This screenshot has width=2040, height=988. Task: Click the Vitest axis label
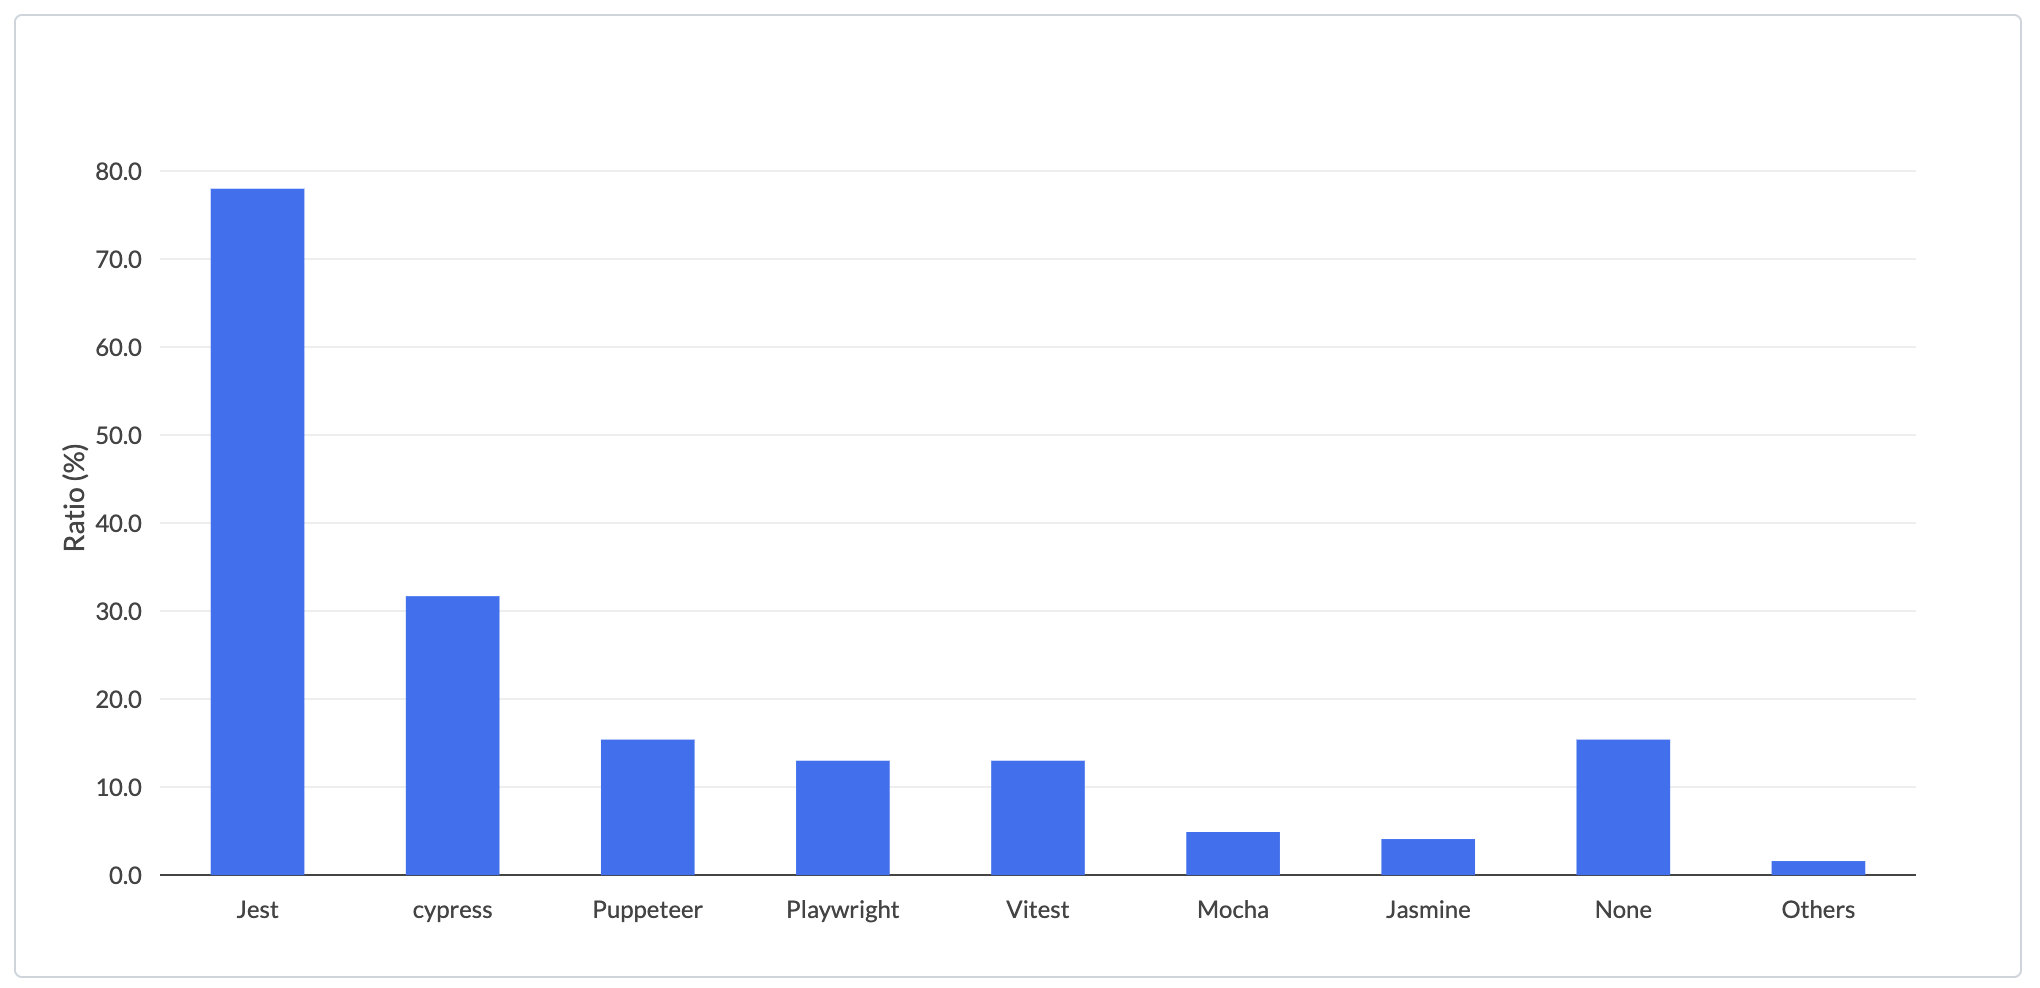coord(1037,910)
